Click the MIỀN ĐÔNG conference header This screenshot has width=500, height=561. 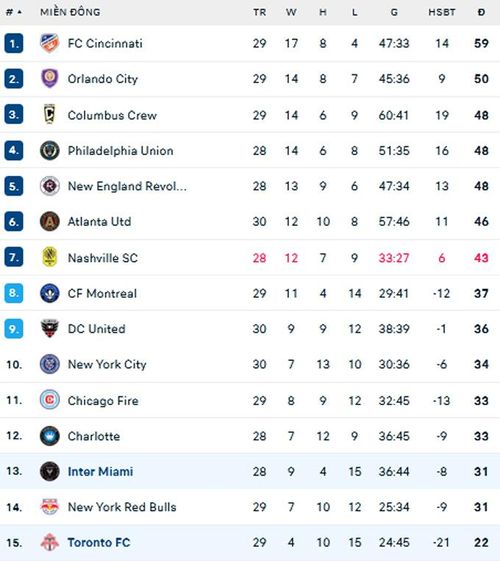(70, 12)
